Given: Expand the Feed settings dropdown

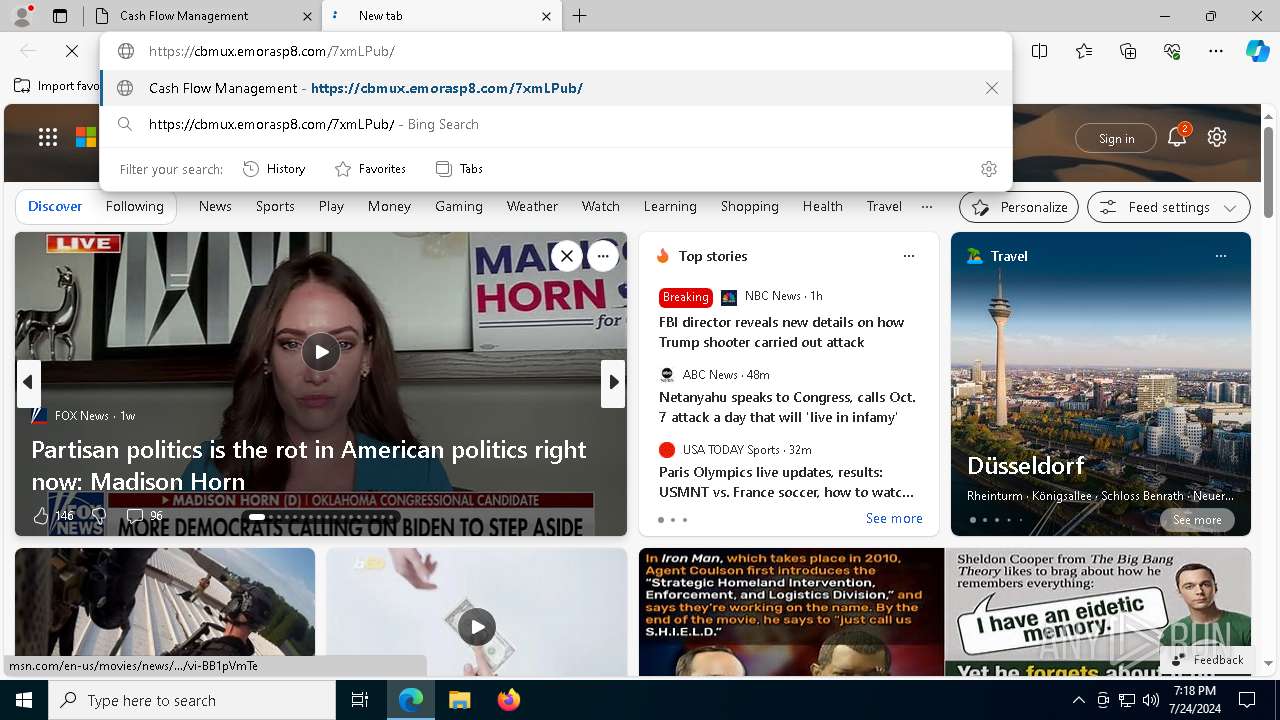Looking at the screenshot, I should (1169, 207).
